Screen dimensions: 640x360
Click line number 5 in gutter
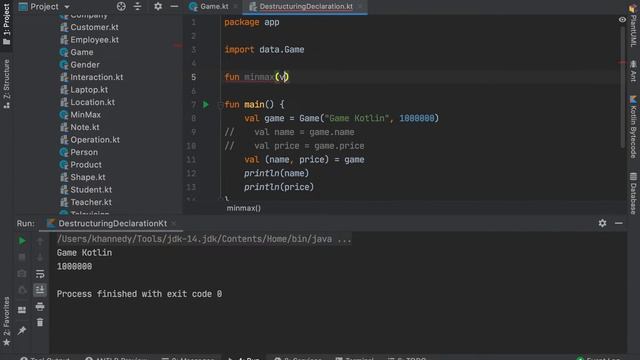[193, 77]
